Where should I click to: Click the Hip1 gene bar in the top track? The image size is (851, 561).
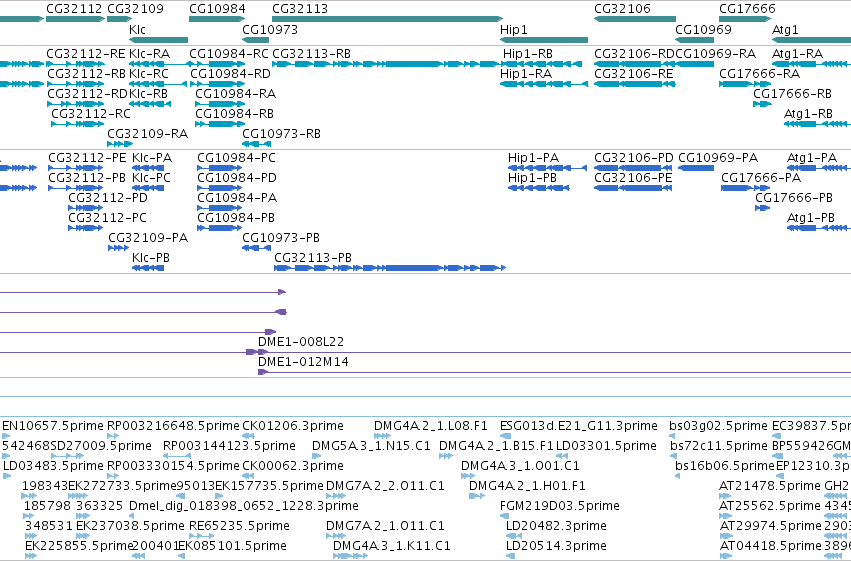(x=544, y=40)
